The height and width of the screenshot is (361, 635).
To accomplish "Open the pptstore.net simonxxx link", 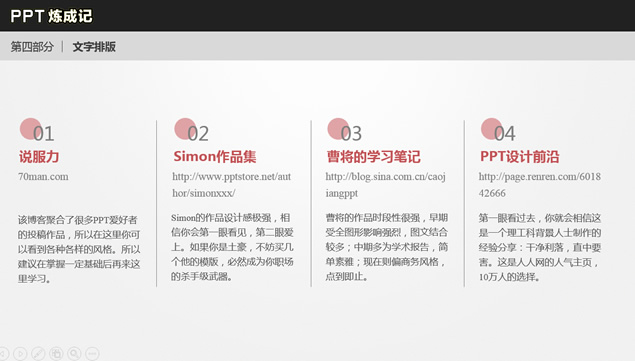I will pos(232,185).
